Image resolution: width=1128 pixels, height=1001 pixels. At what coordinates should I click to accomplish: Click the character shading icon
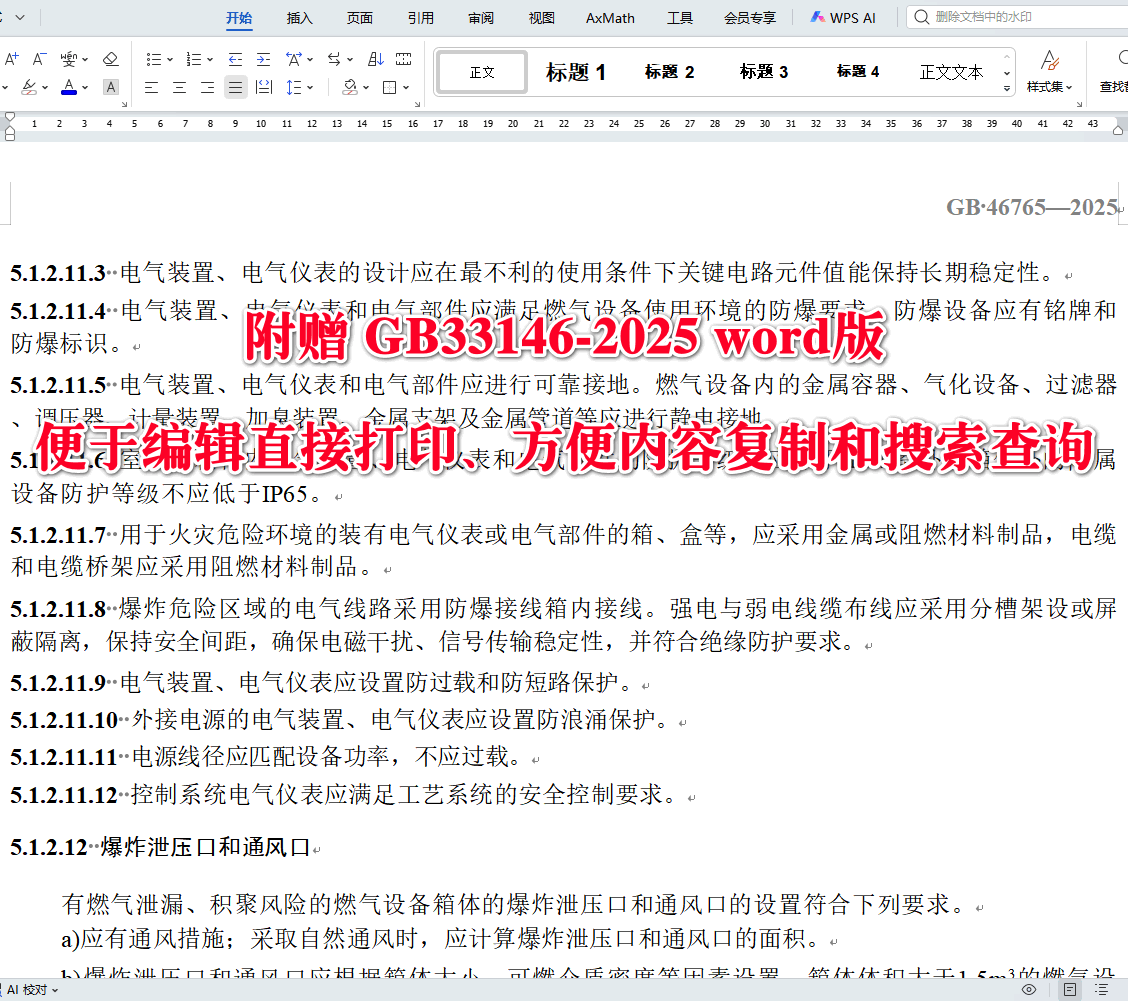pyautogui.click(x=110, y=86)
